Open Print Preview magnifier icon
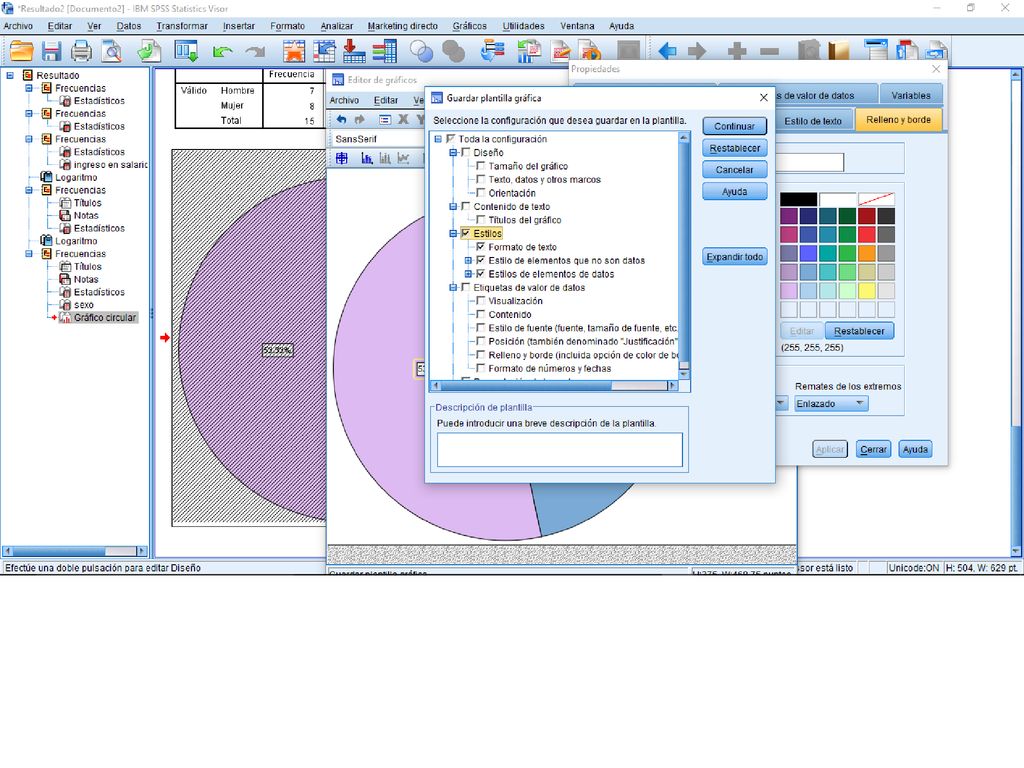The height and width of the screenshot is (768, 1024). pyautogui.click(x=112, y=51)
